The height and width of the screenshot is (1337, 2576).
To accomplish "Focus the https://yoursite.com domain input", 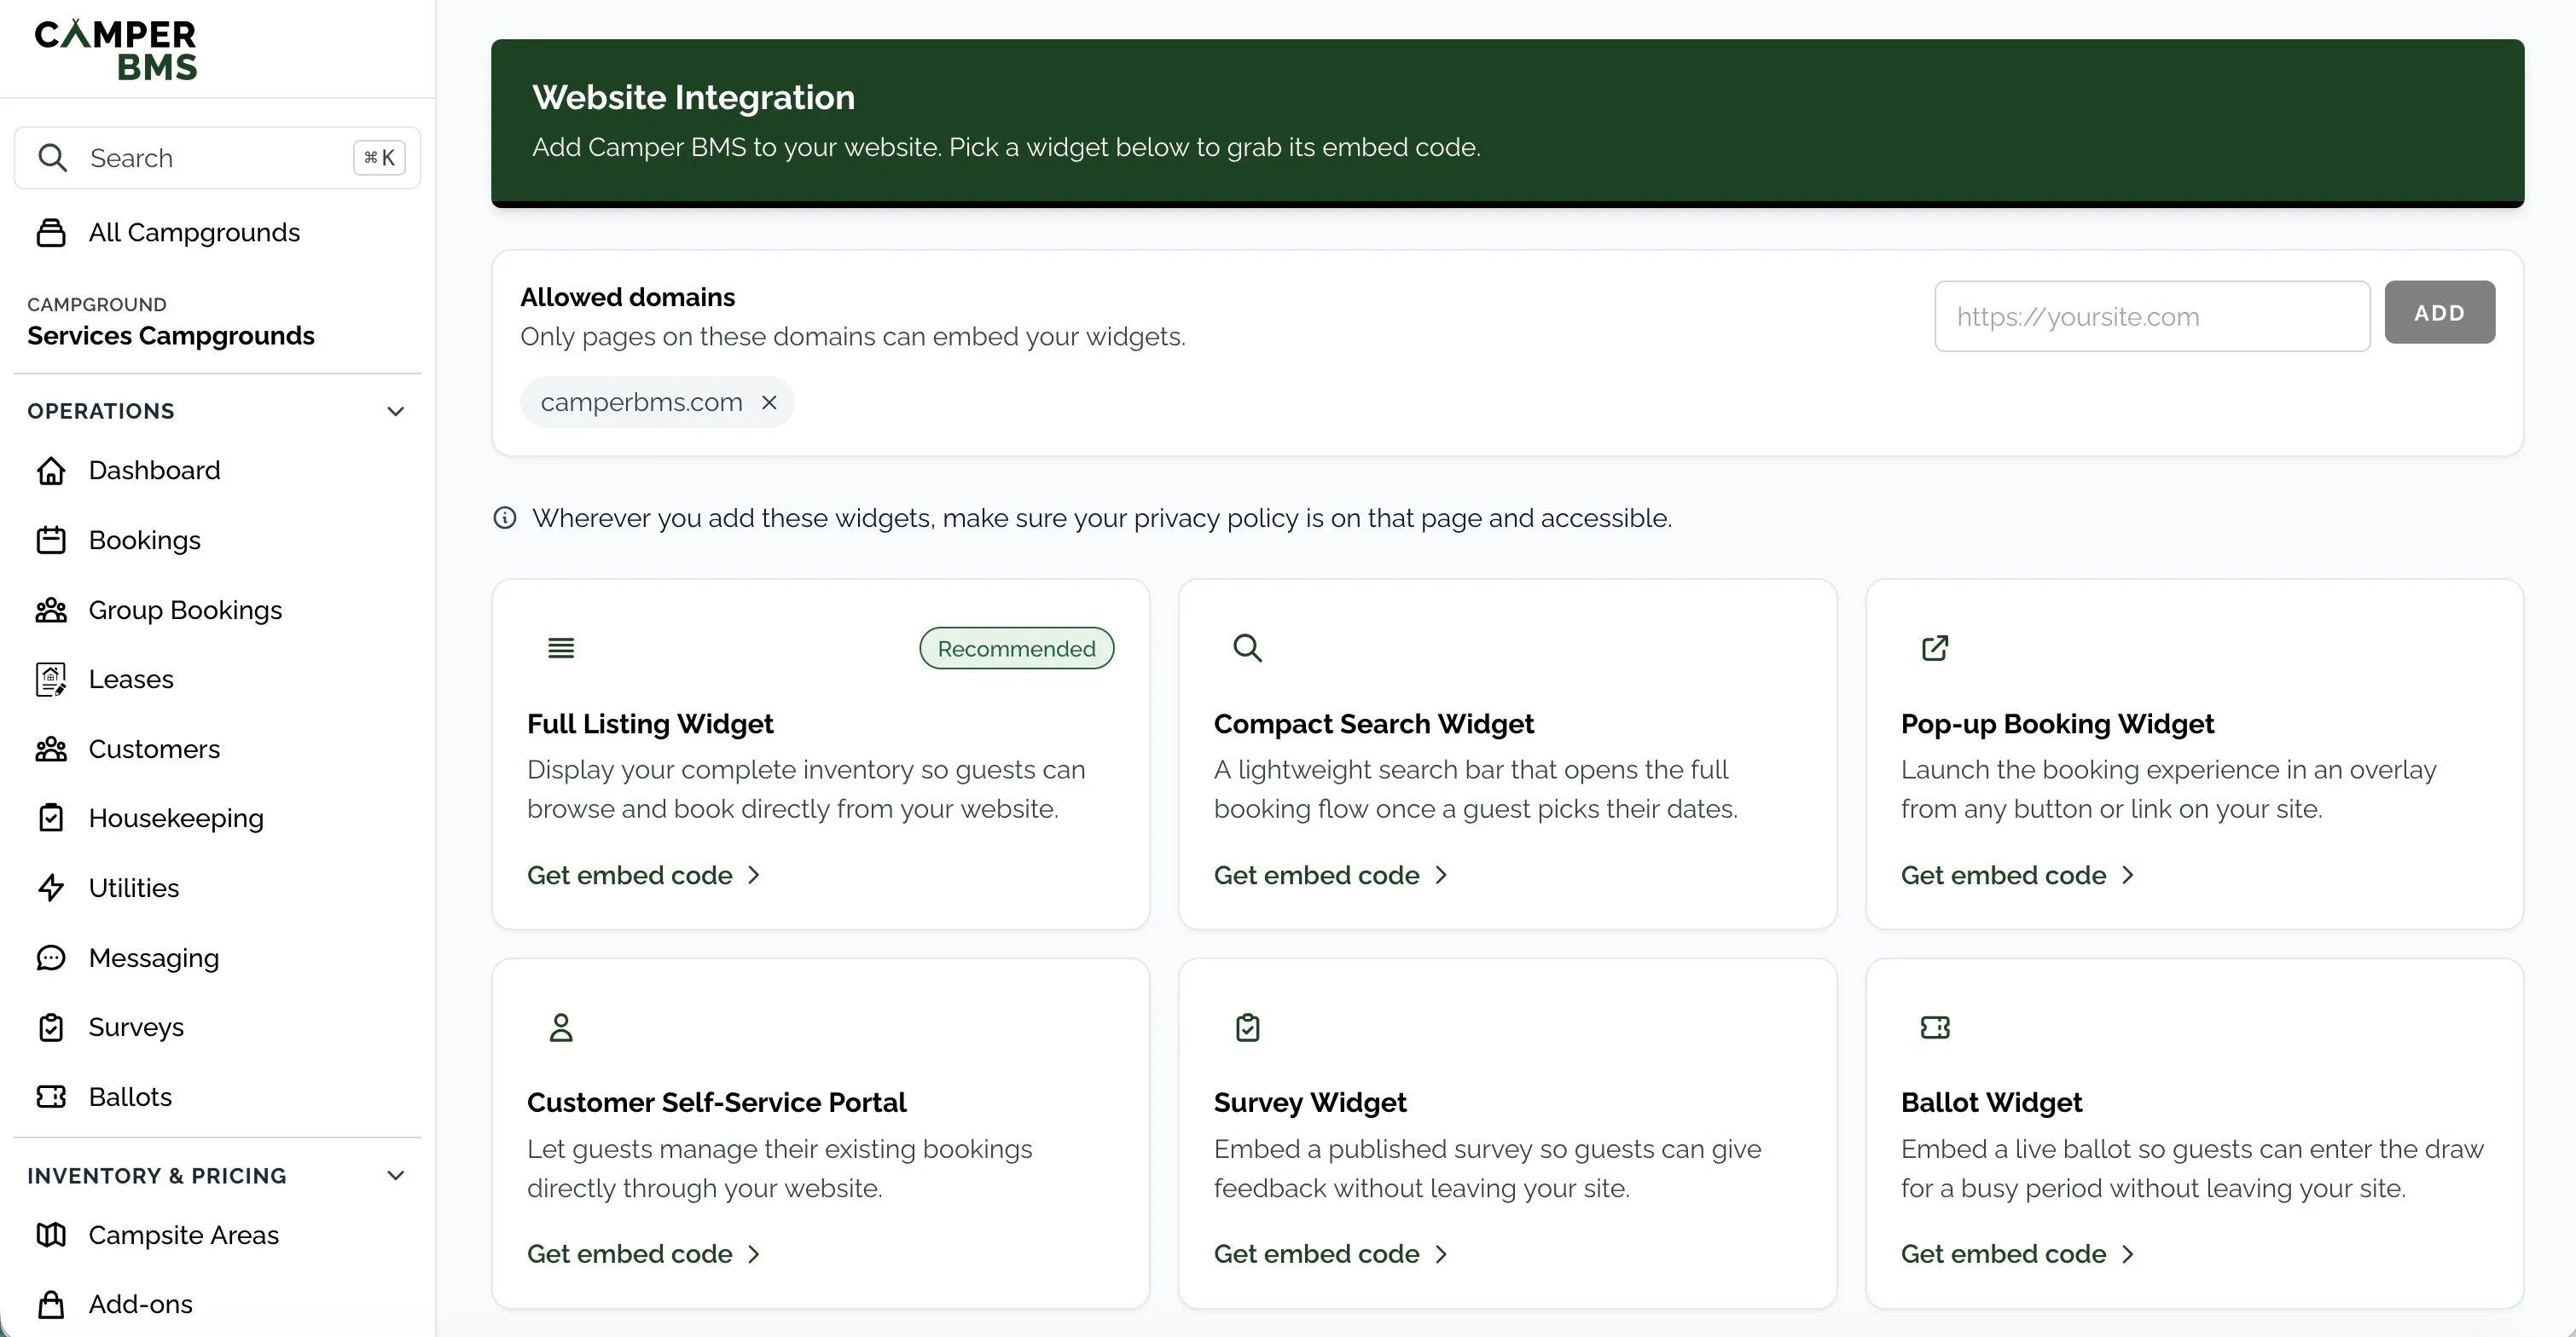I will [x=2152, y=316].
